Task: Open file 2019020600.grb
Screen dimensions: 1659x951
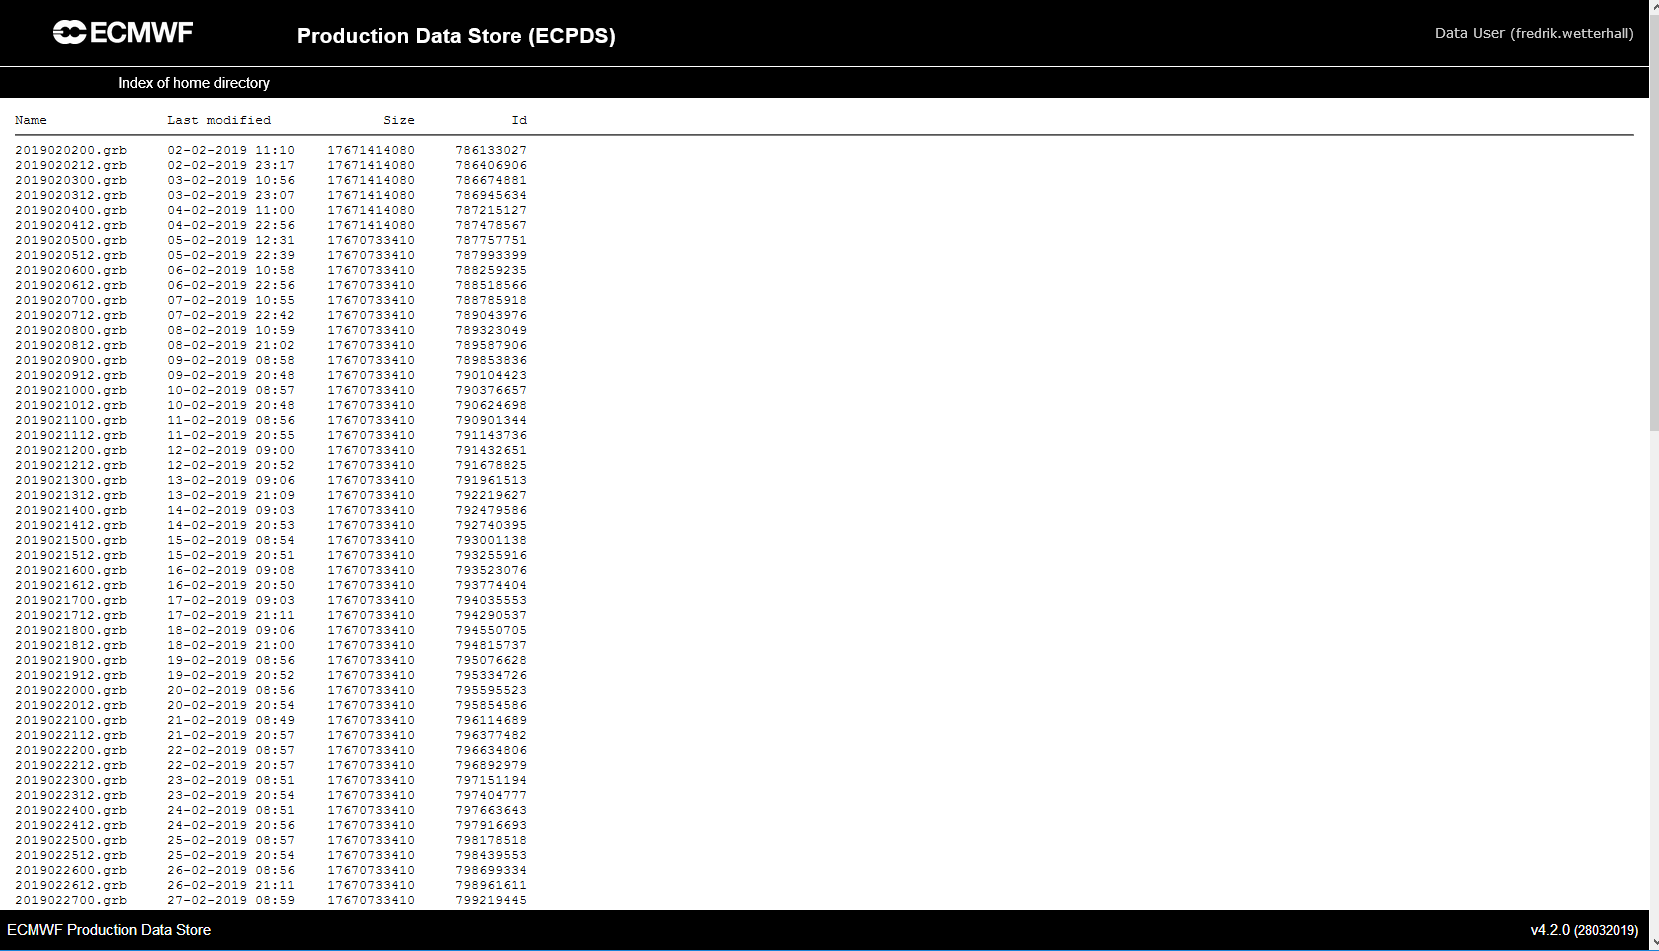Action: pos(71,270)
